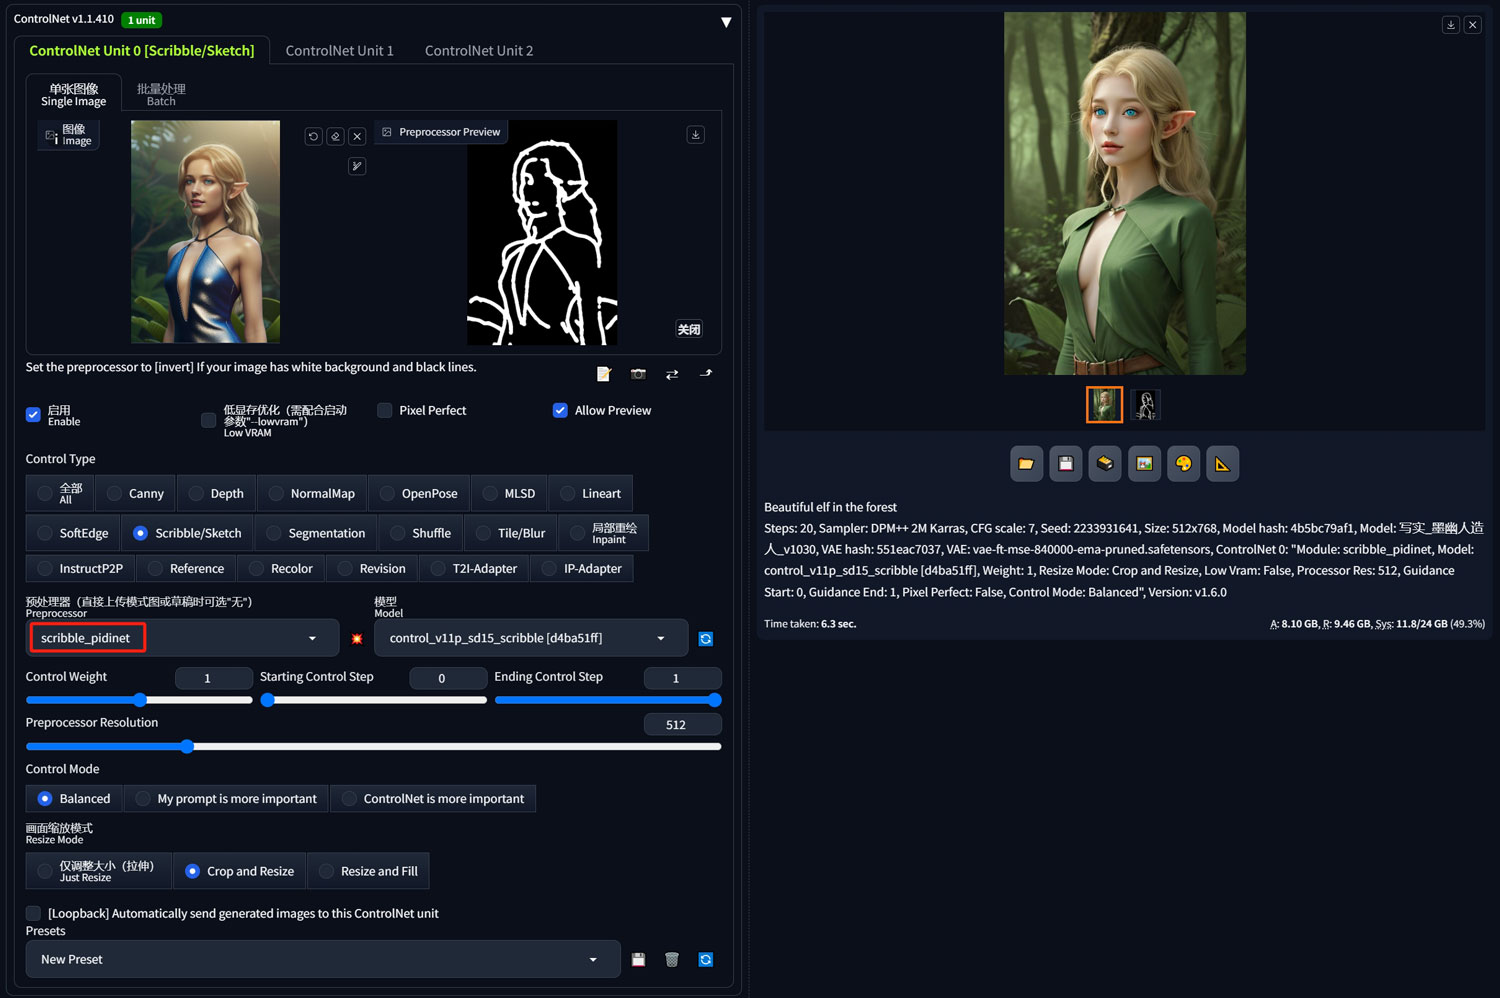This screenshot has width=1500, height=998.
Task: Open the New Preset dropdown
Action: (x=322, y=960)
